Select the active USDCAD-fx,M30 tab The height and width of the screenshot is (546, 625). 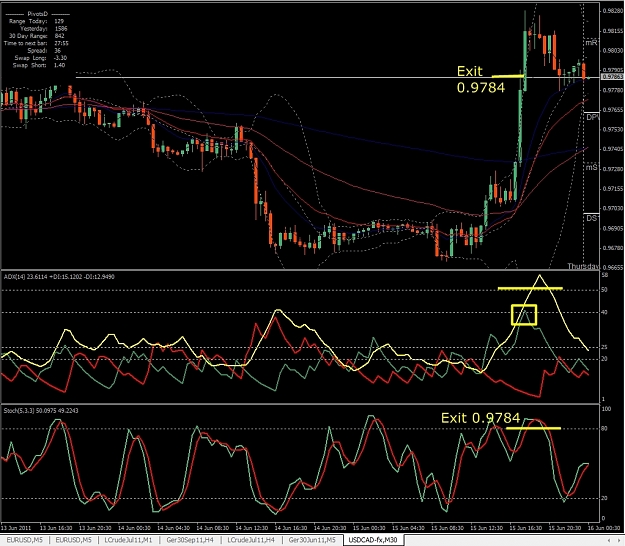pyautogui.click(x=373, y=540)
